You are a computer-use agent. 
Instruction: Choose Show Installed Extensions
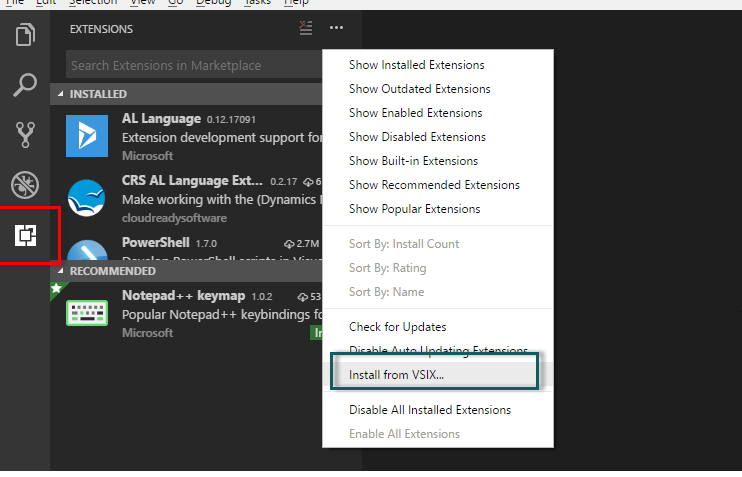(416, 65)
